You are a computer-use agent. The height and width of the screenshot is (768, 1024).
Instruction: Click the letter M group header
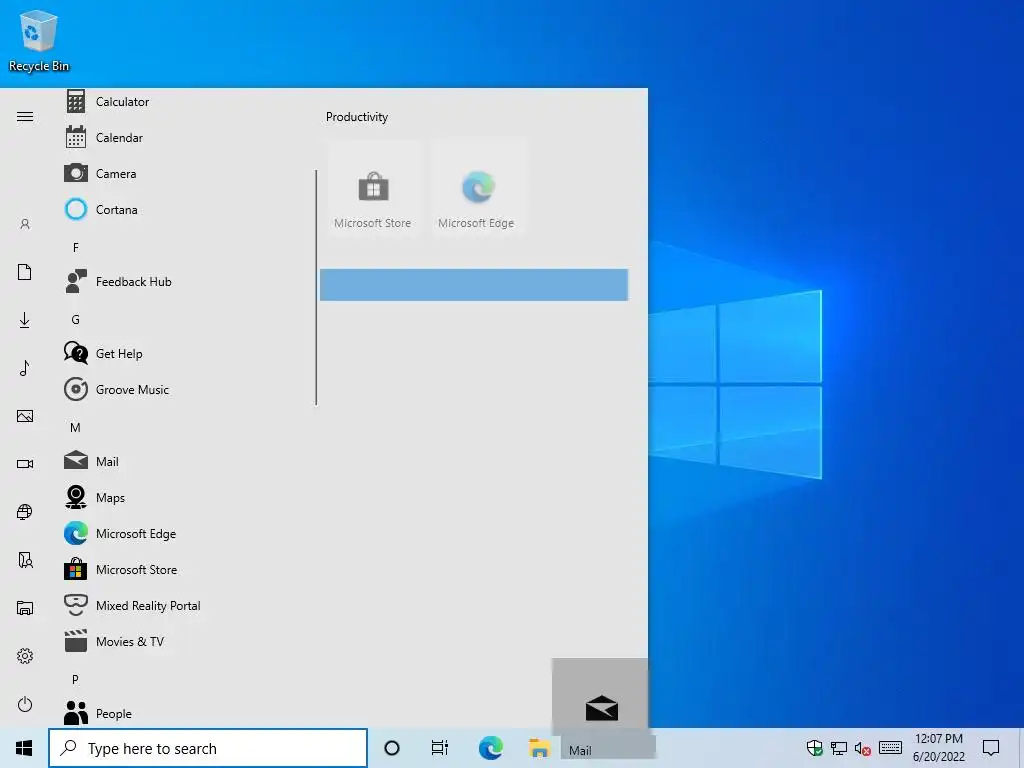pyautogui.click(x=75, y=428)
